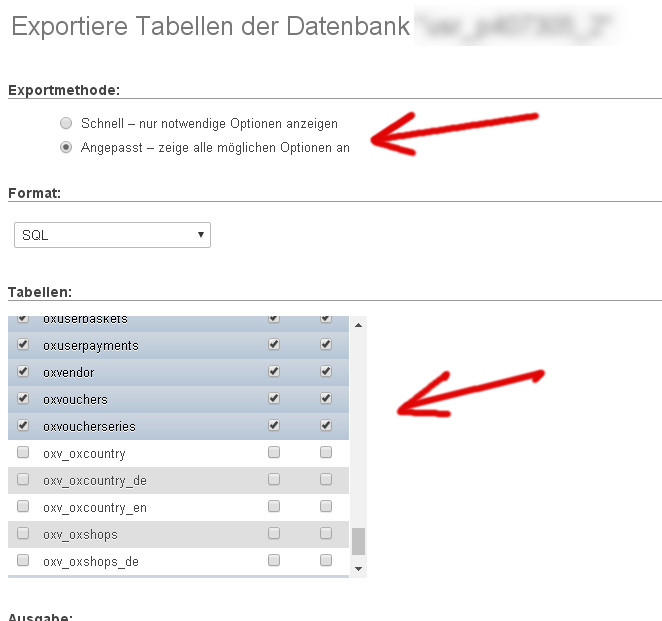Select the Angepasst export method radio button
Screen dimensions: 662x621
click(x=66, y=147)
